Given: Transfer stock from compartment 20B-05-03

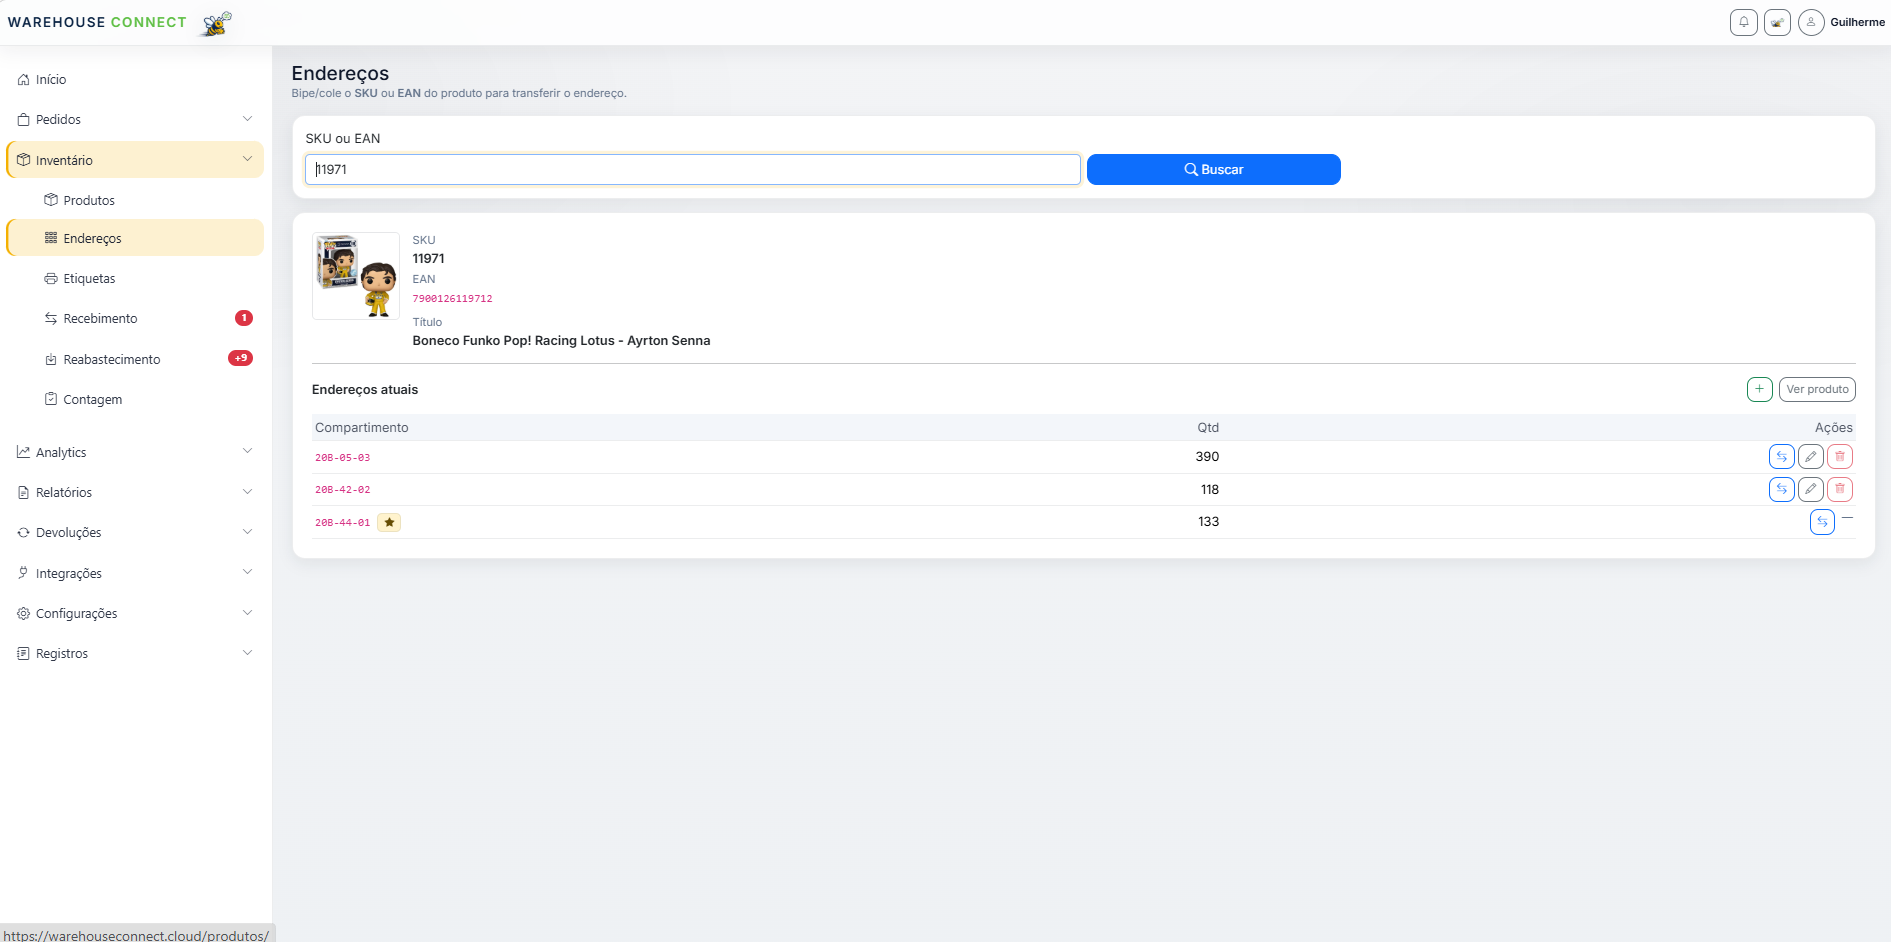Looking at the screenshot, I should pos(1781,457).
